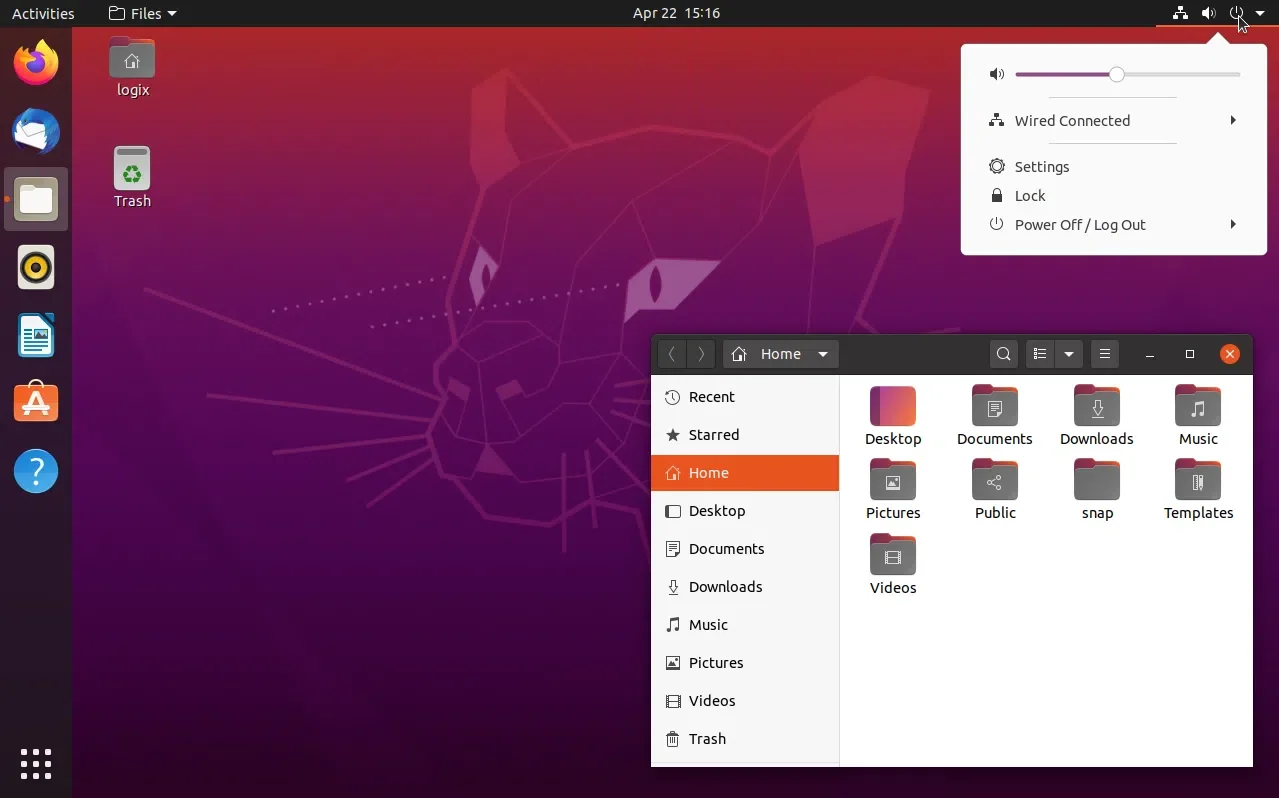Open Pictures in the Files sidebar
Image resolution: width=1279 pixels, height=798 pixels.
click(745, 663)
